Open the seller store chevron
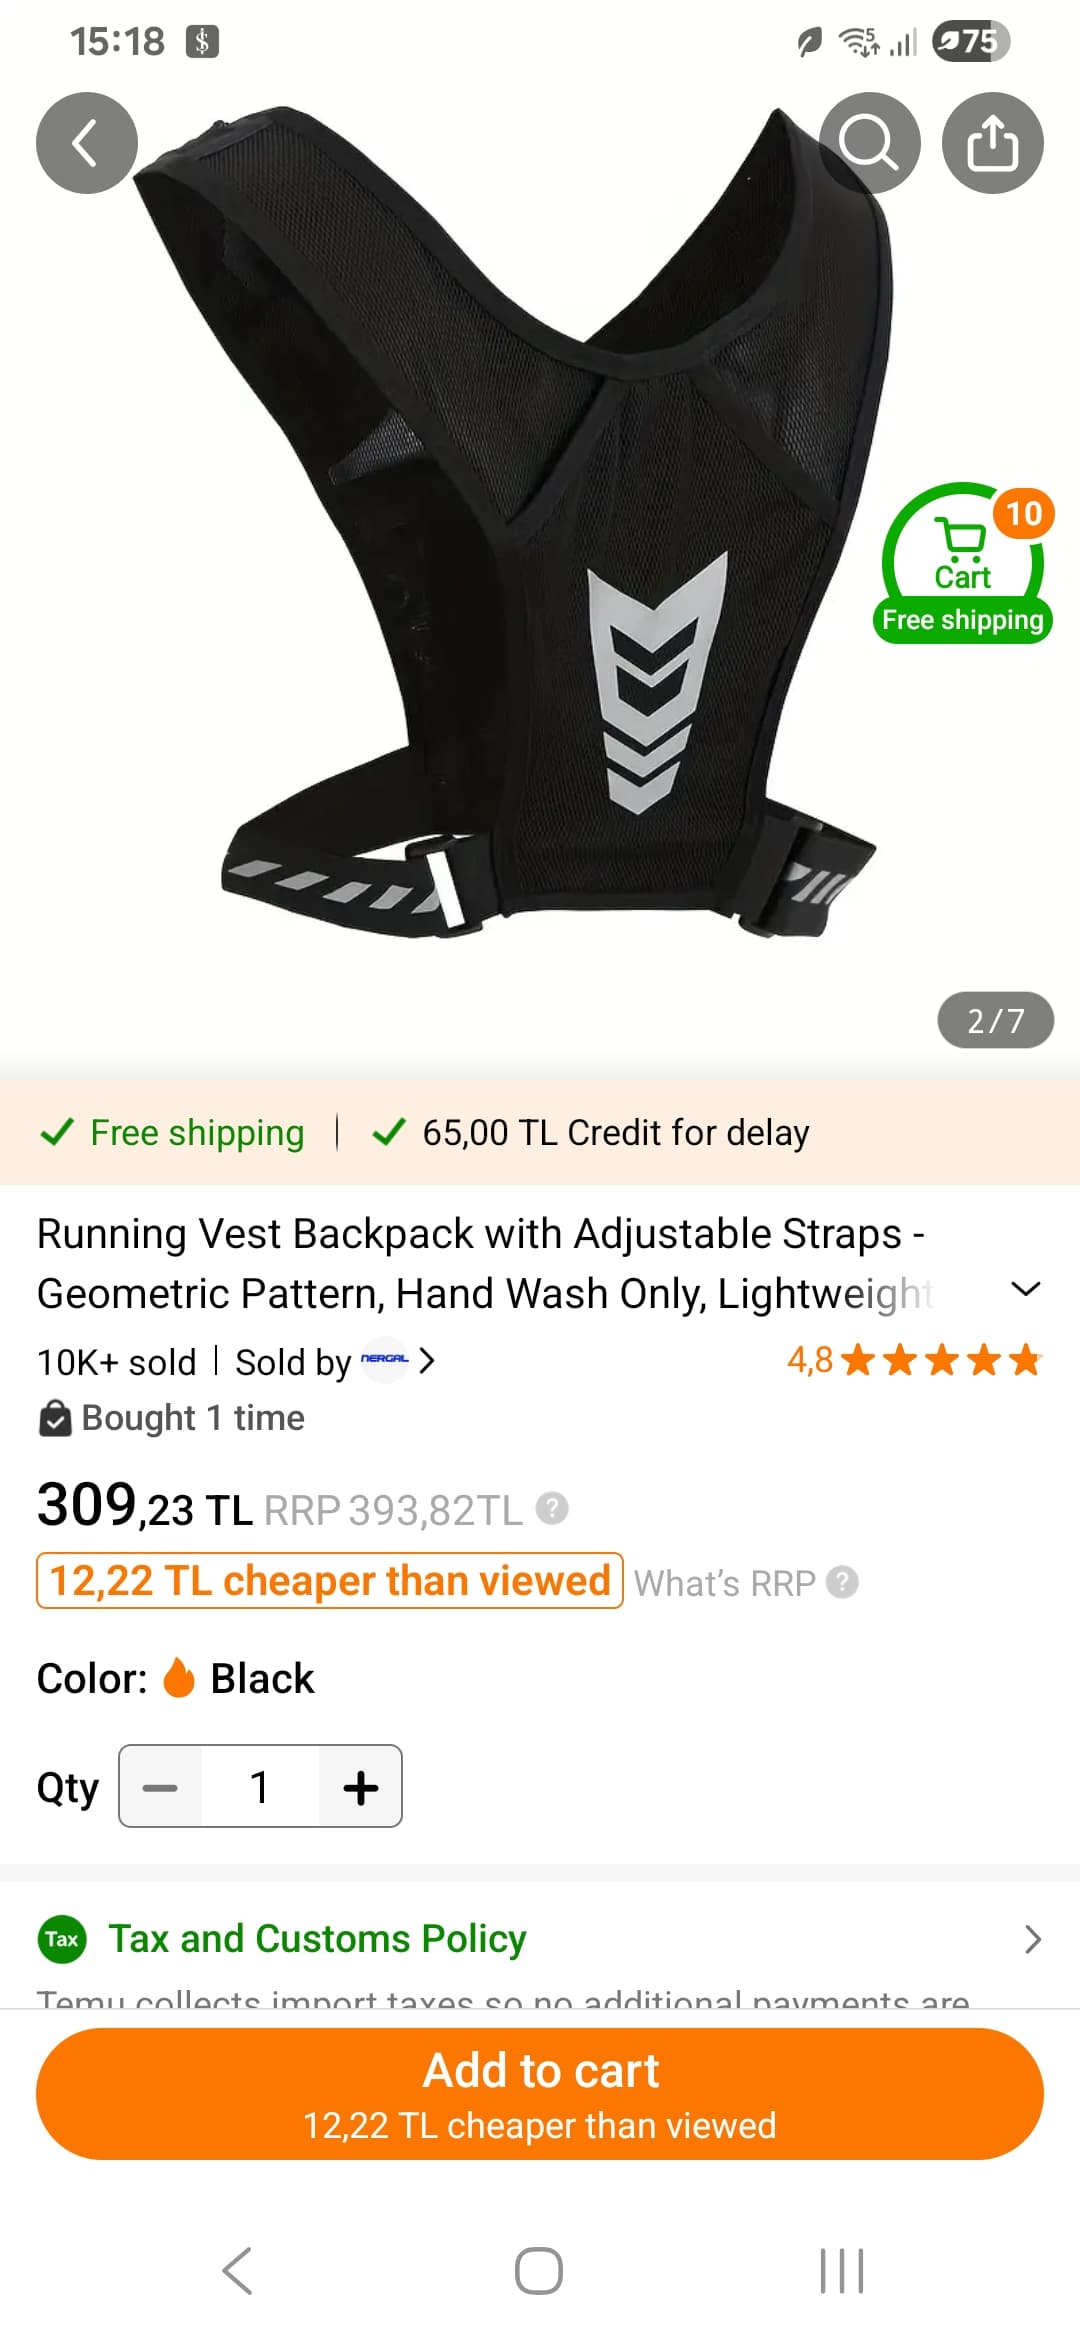Screen dimensions: 1080x2340 [427, 1361]
